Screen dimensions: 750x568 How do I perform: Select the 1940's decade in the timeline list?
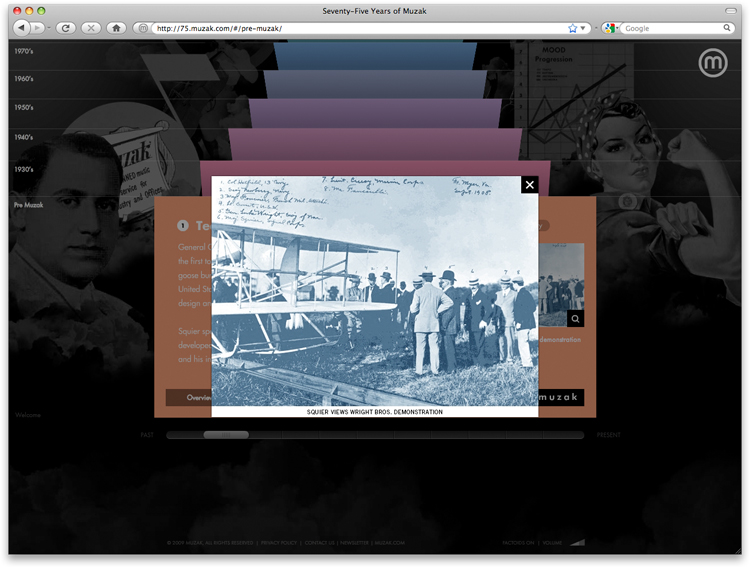23,137
